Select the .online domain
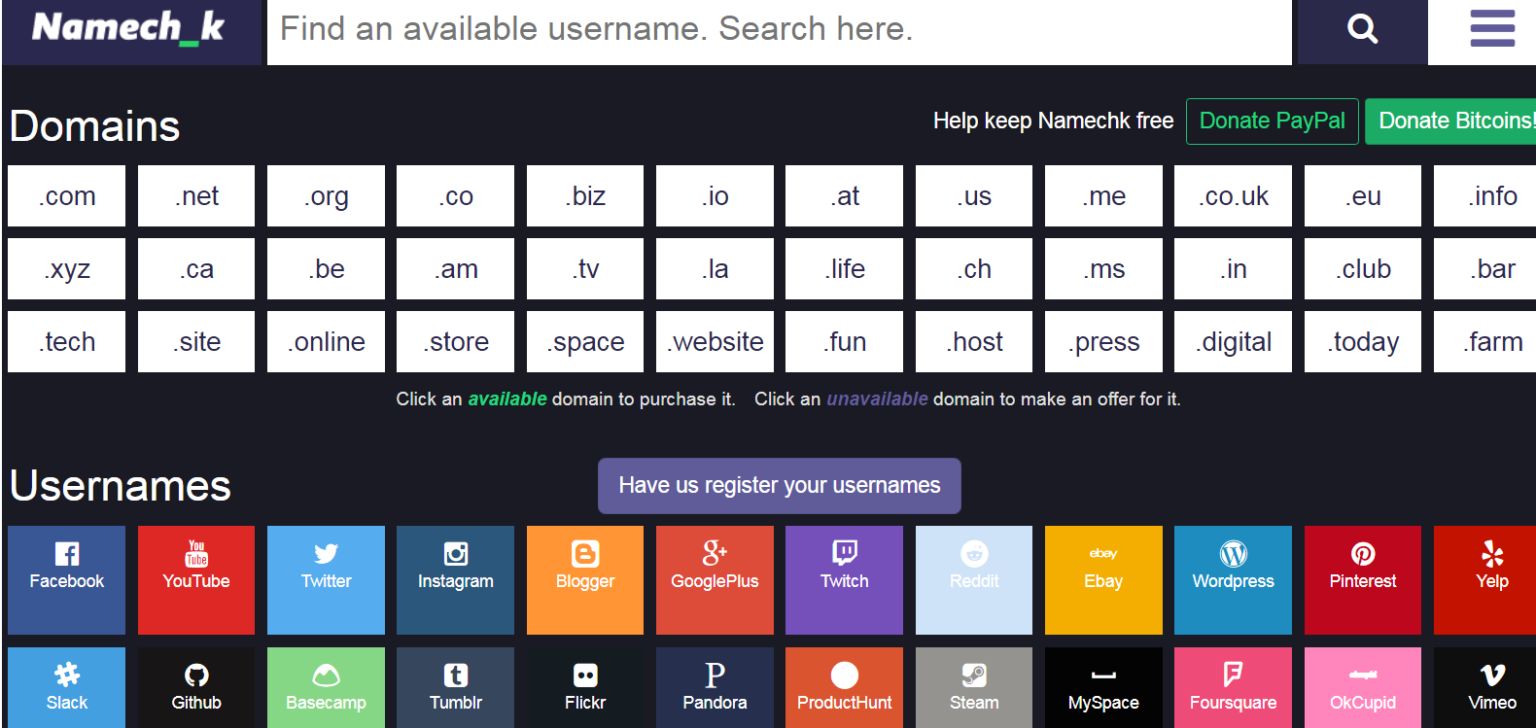The width and height of the screenshot is (1536, 728). 326,342
